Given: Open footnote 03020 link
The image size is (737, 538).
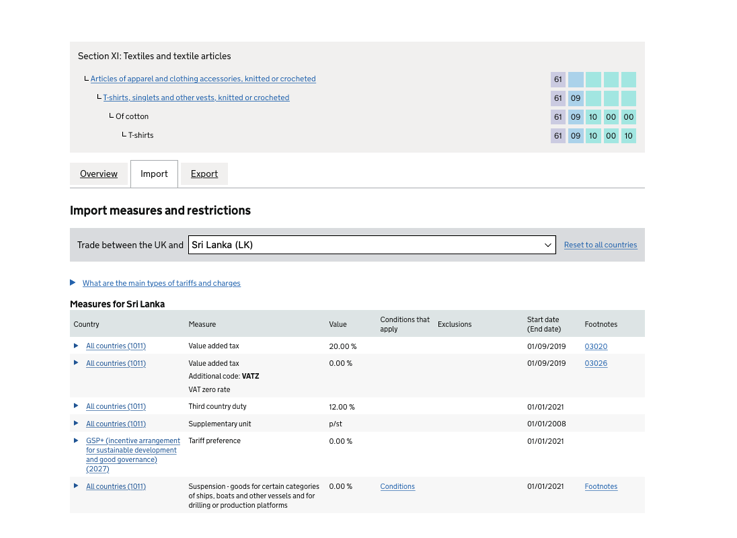Looking at the screenshot, I should point(596,346).
